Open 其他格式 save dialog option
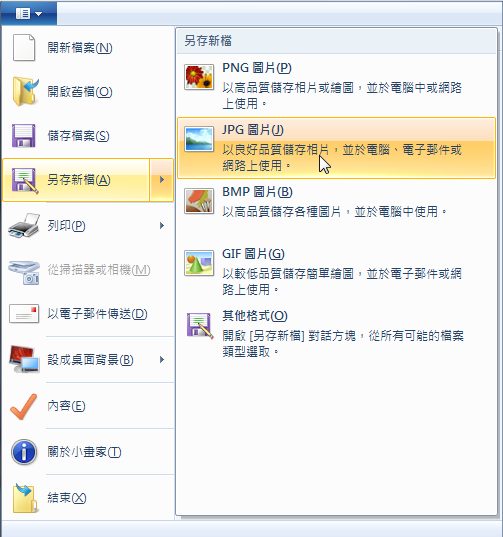The image size is (503, 537). (x=336, y=333)
